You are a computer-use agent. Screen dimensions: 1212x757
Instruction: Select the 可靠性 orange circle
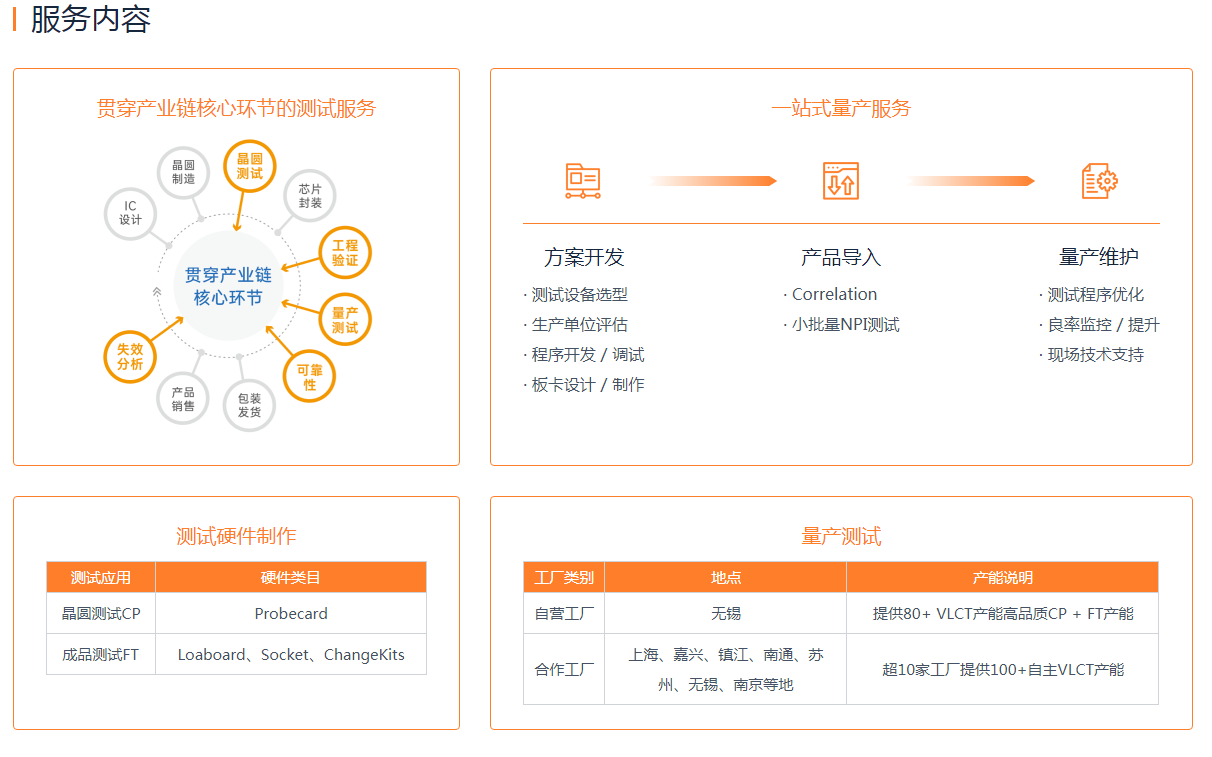click(309, 377)
